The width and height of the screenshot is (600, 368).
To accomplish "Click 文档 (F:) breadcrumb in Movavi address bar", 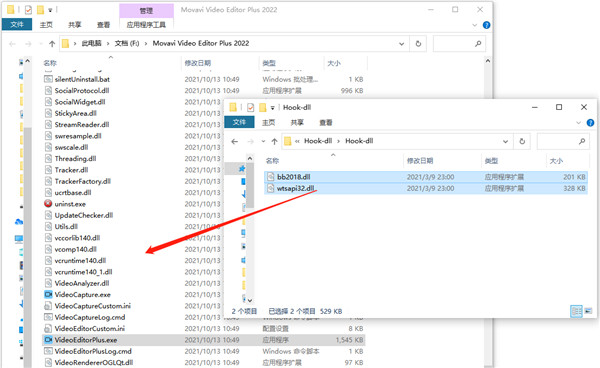I will (x=127, y=43).
